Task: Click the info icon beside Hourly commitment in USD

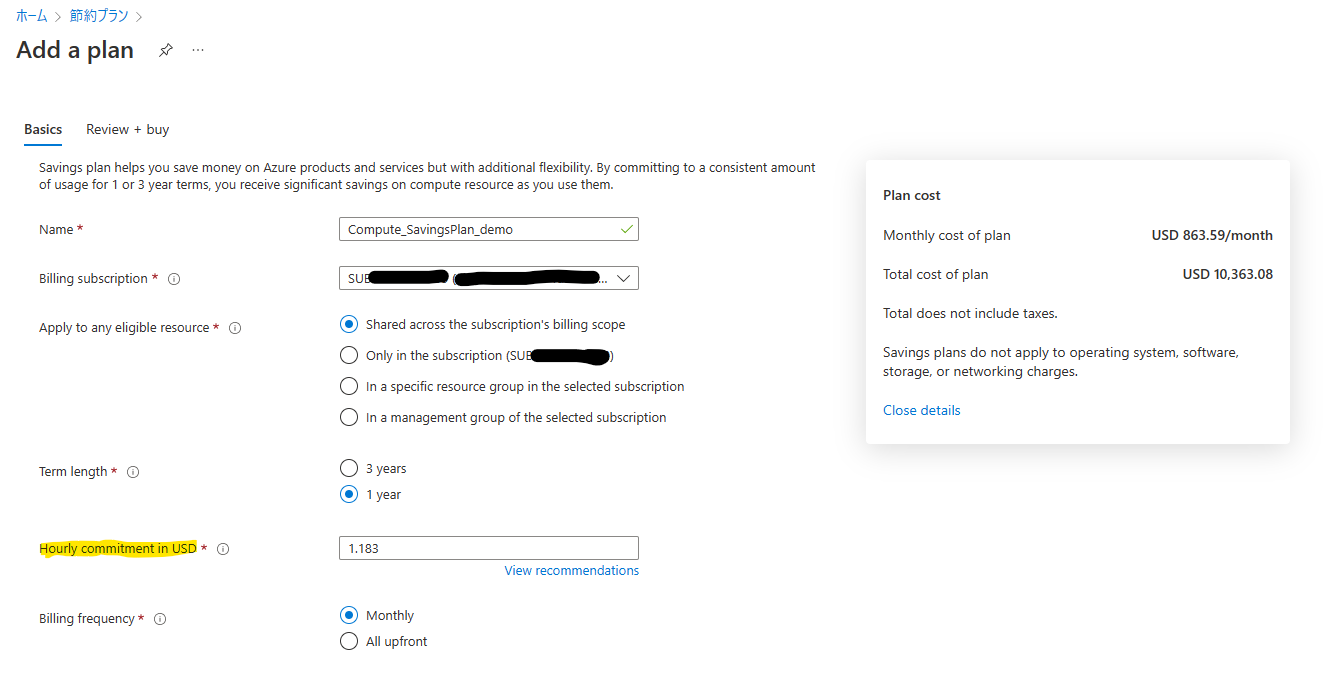Action: pyautogui.click(x=222, y=548)
